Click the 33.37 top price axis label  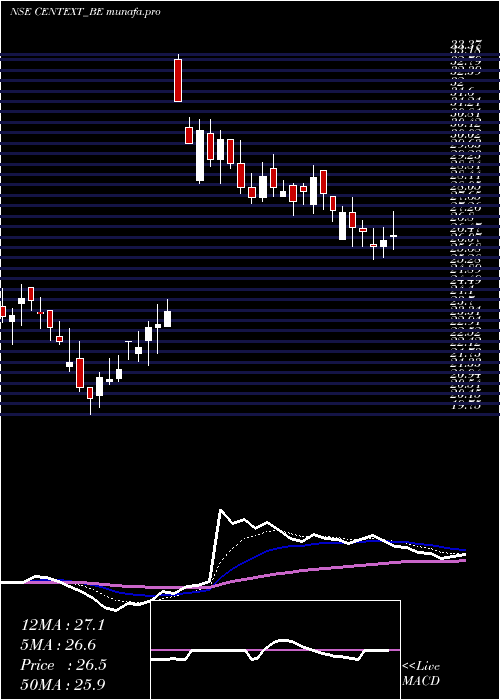coord(467,43)
